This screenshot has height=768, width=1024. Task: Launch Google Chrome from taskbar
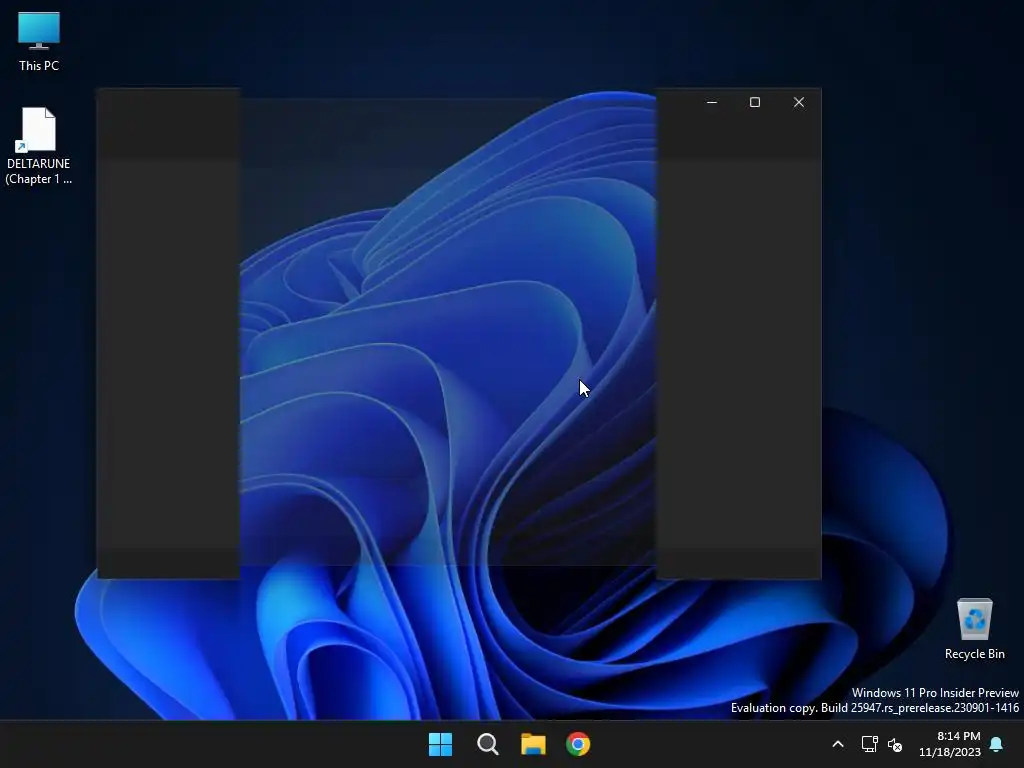[x=578, y=744]
